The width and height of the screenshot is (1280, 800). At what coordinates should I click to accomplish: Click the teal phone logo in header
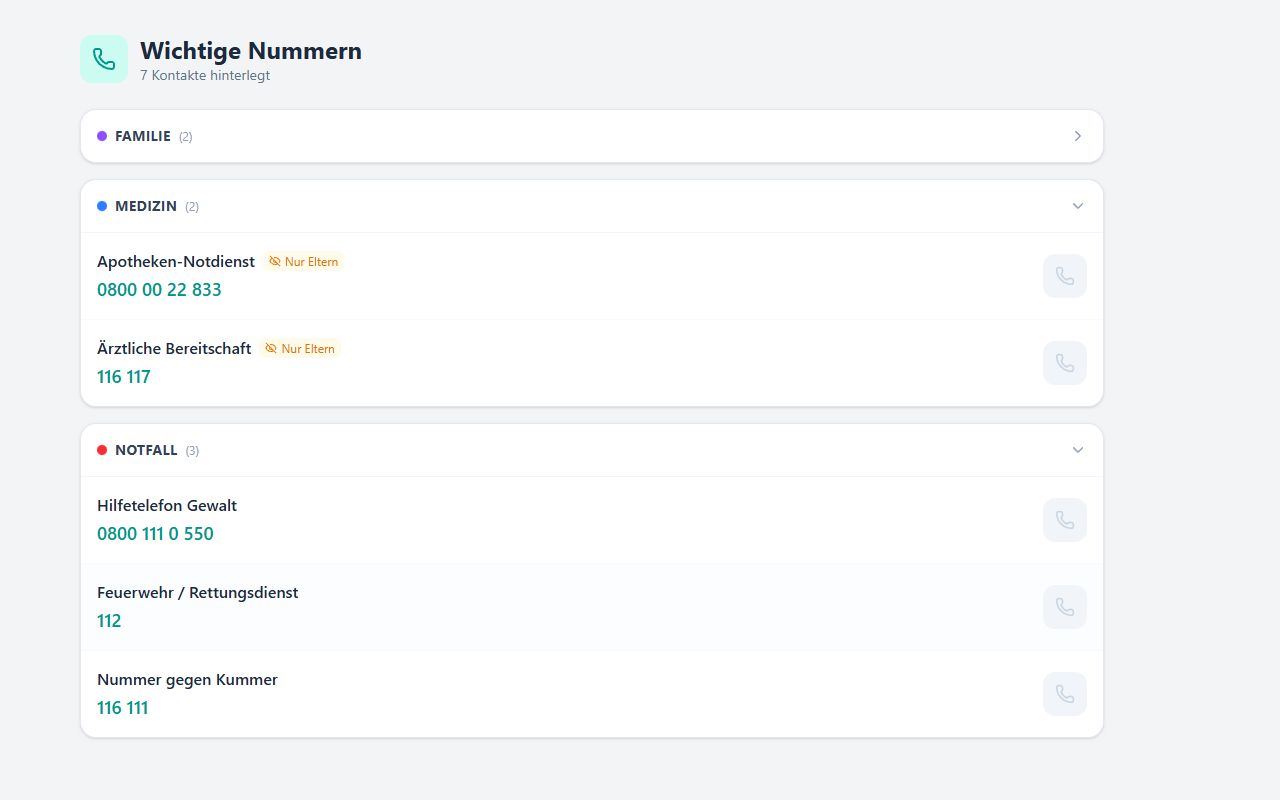[x=104, y=59]
